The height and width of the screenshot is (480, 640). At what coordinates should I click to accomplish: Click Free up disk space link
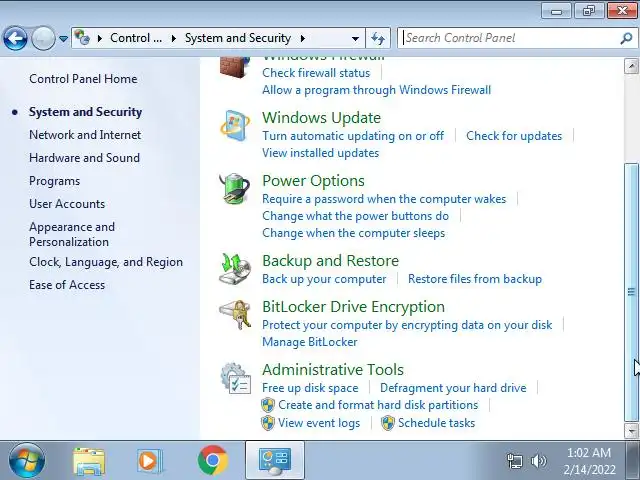(x=310, y=388)
